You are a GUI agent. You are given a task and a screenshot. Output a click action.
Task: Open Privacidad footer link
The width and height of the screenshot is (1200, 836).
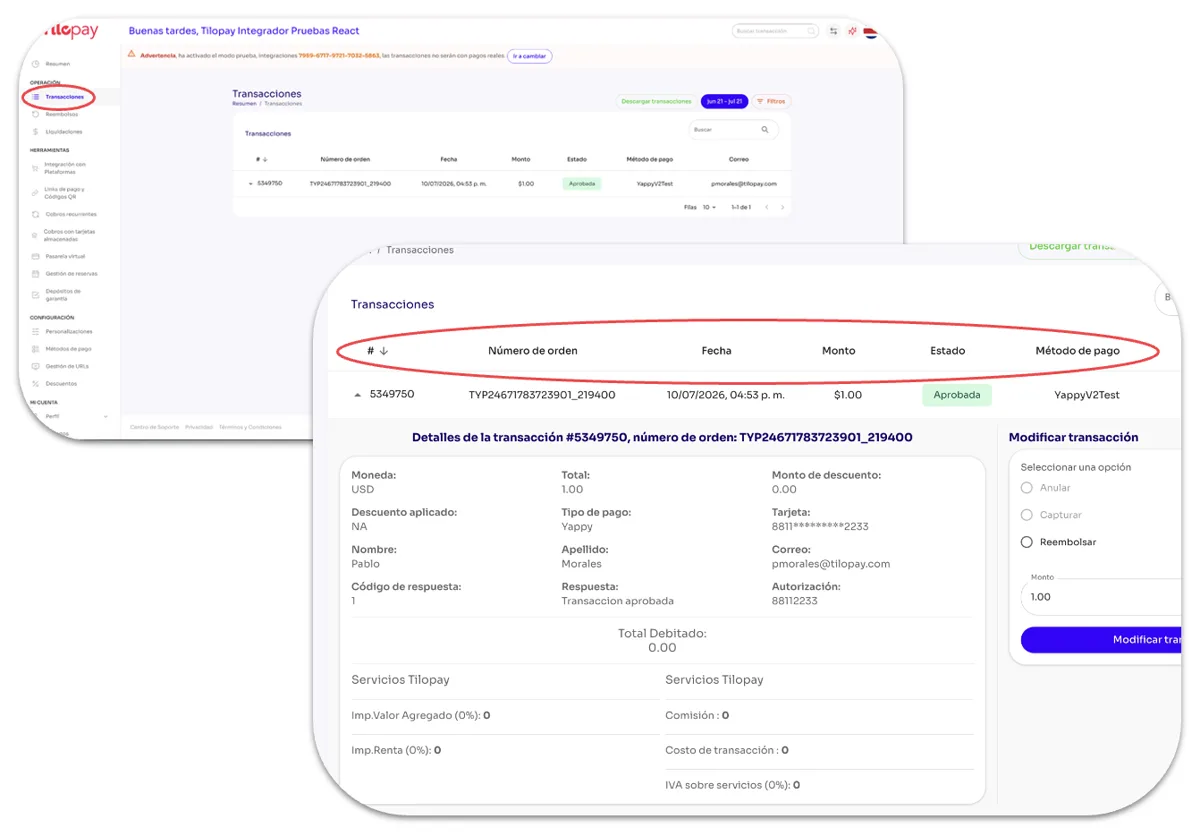coord(198,427)
